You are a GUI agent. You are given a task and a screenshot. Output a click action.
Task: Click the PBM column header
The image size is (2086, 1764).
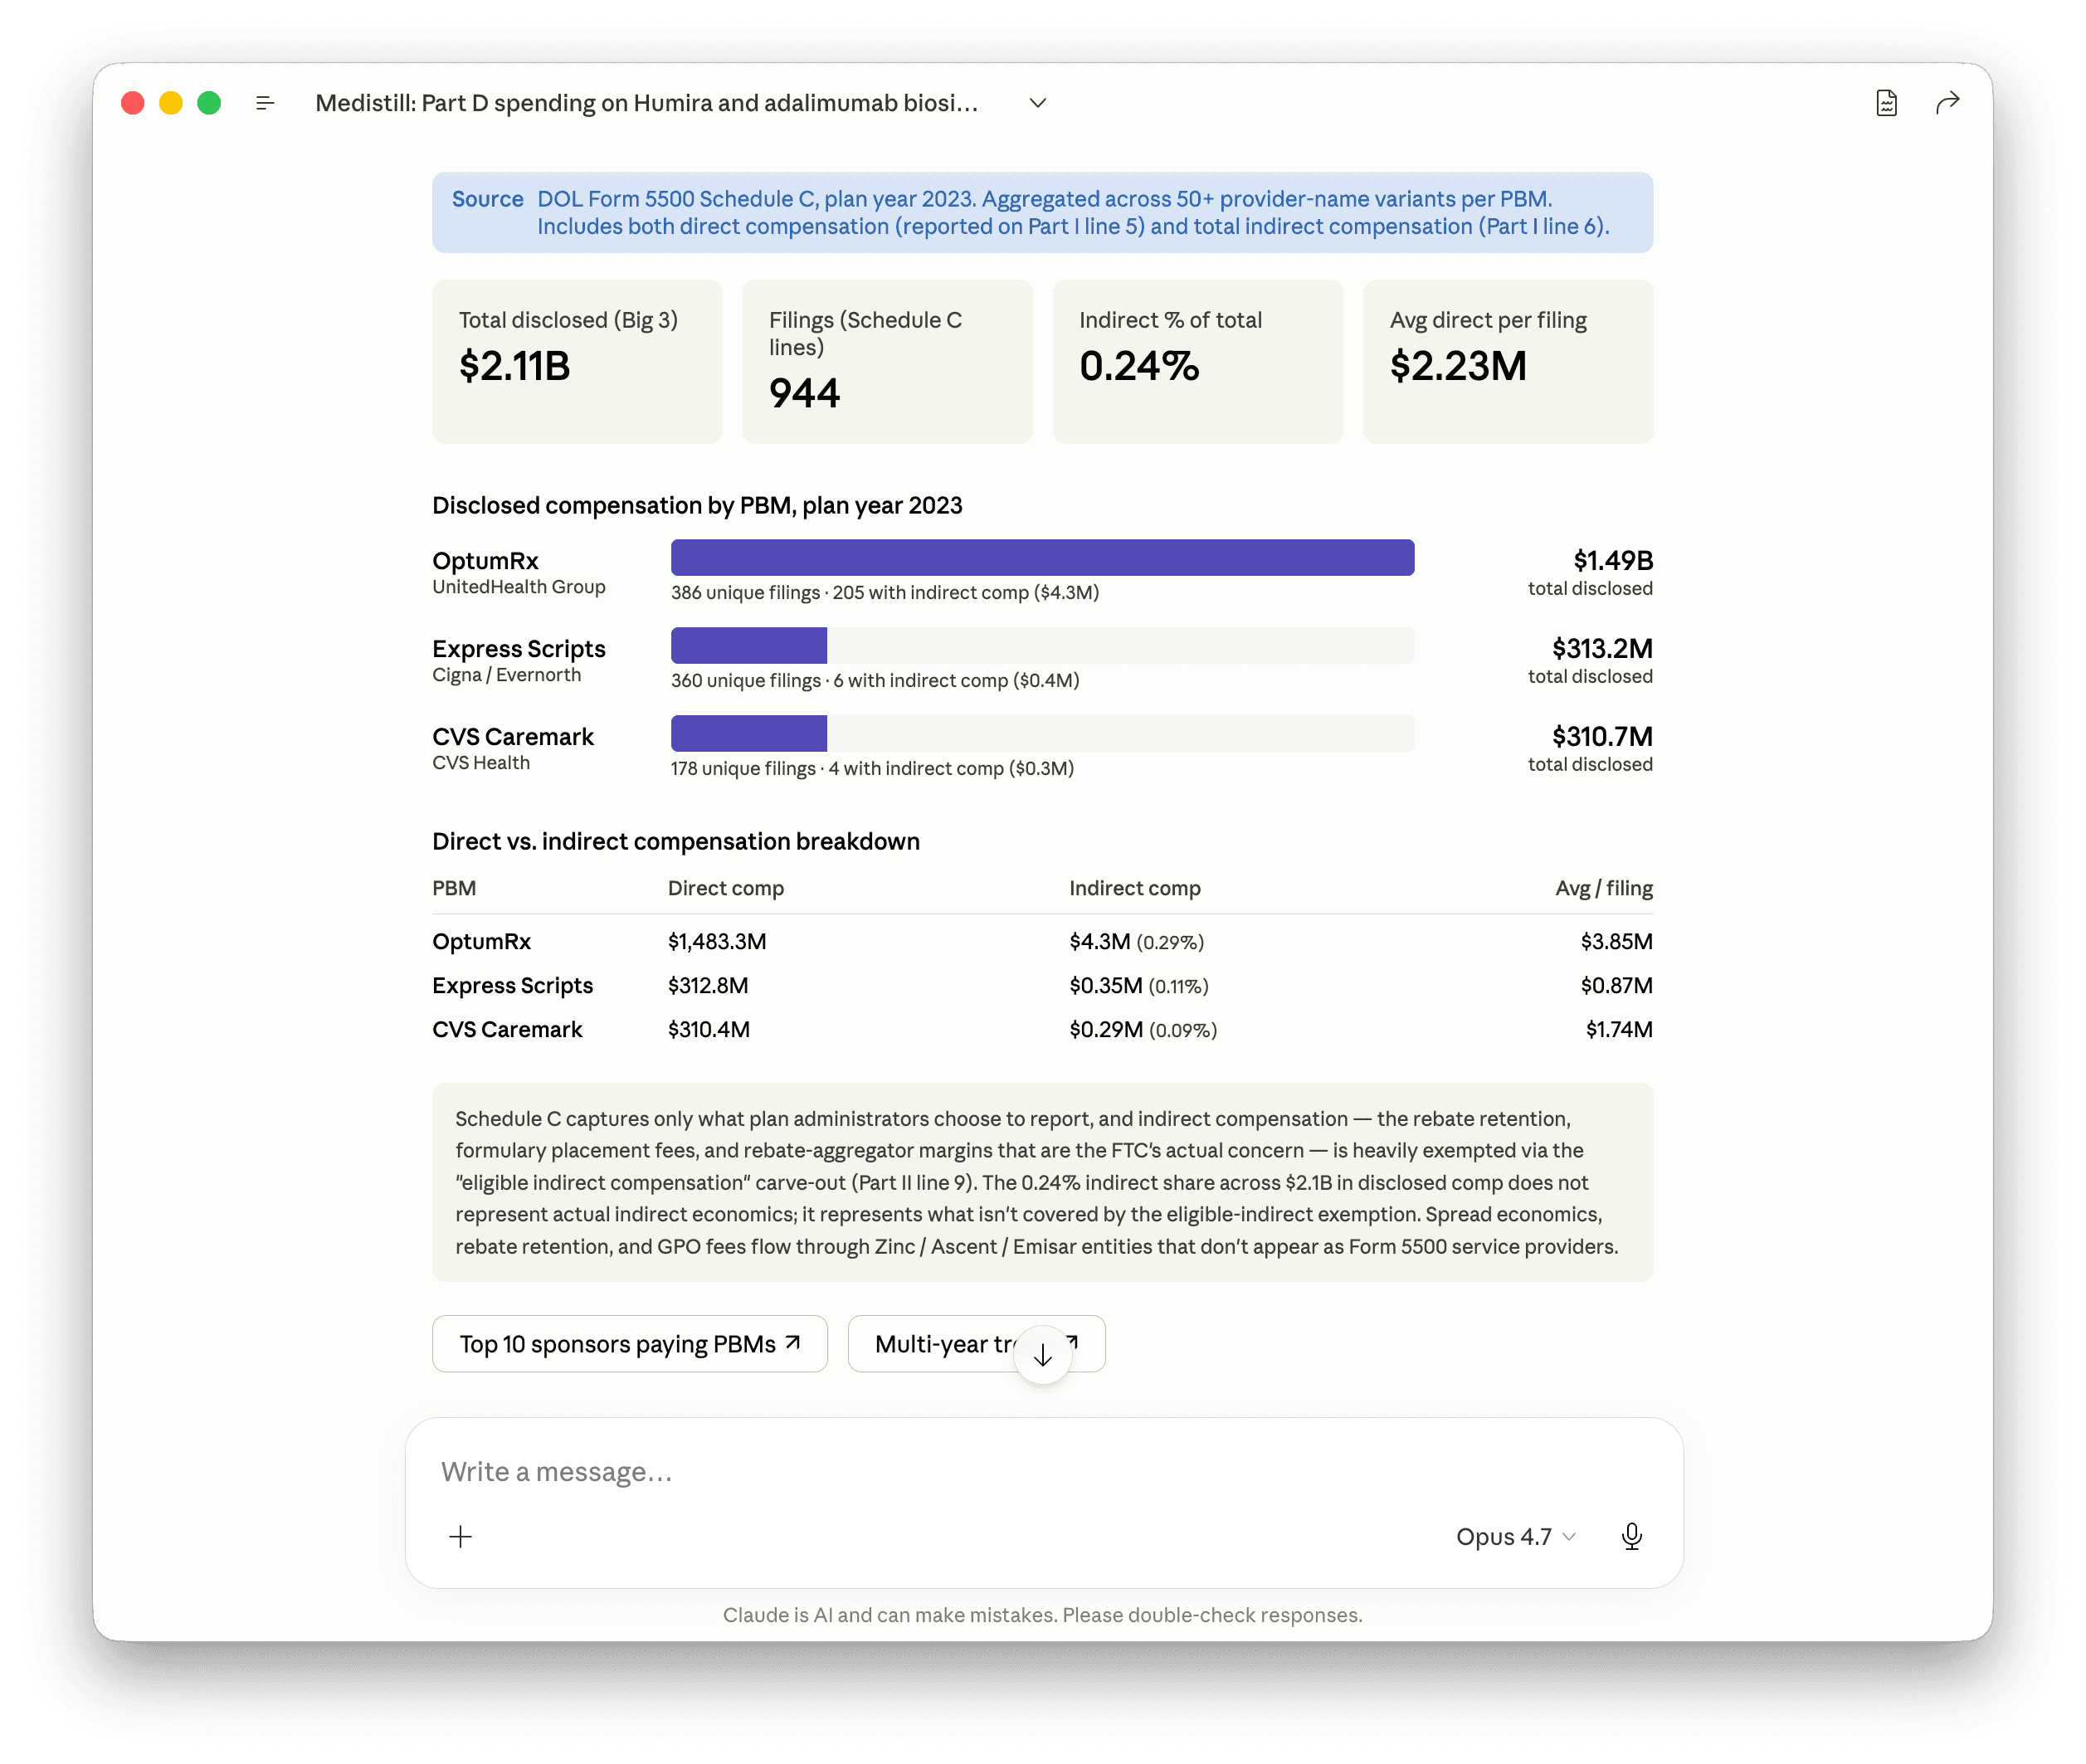coord(454,888)
